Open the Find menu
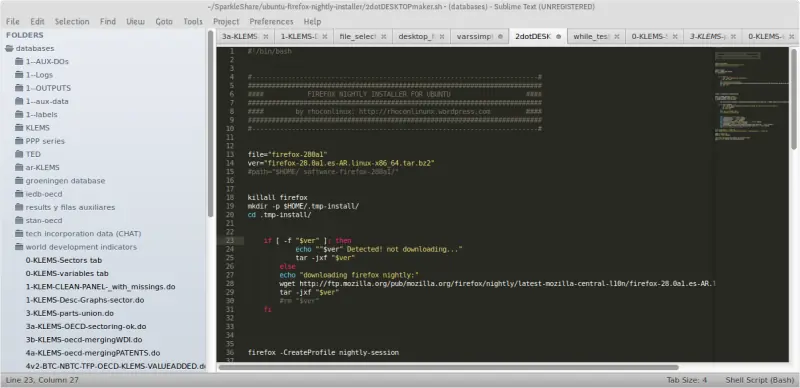The width and height of the screenshot is (800, 388). click(108, 21)
